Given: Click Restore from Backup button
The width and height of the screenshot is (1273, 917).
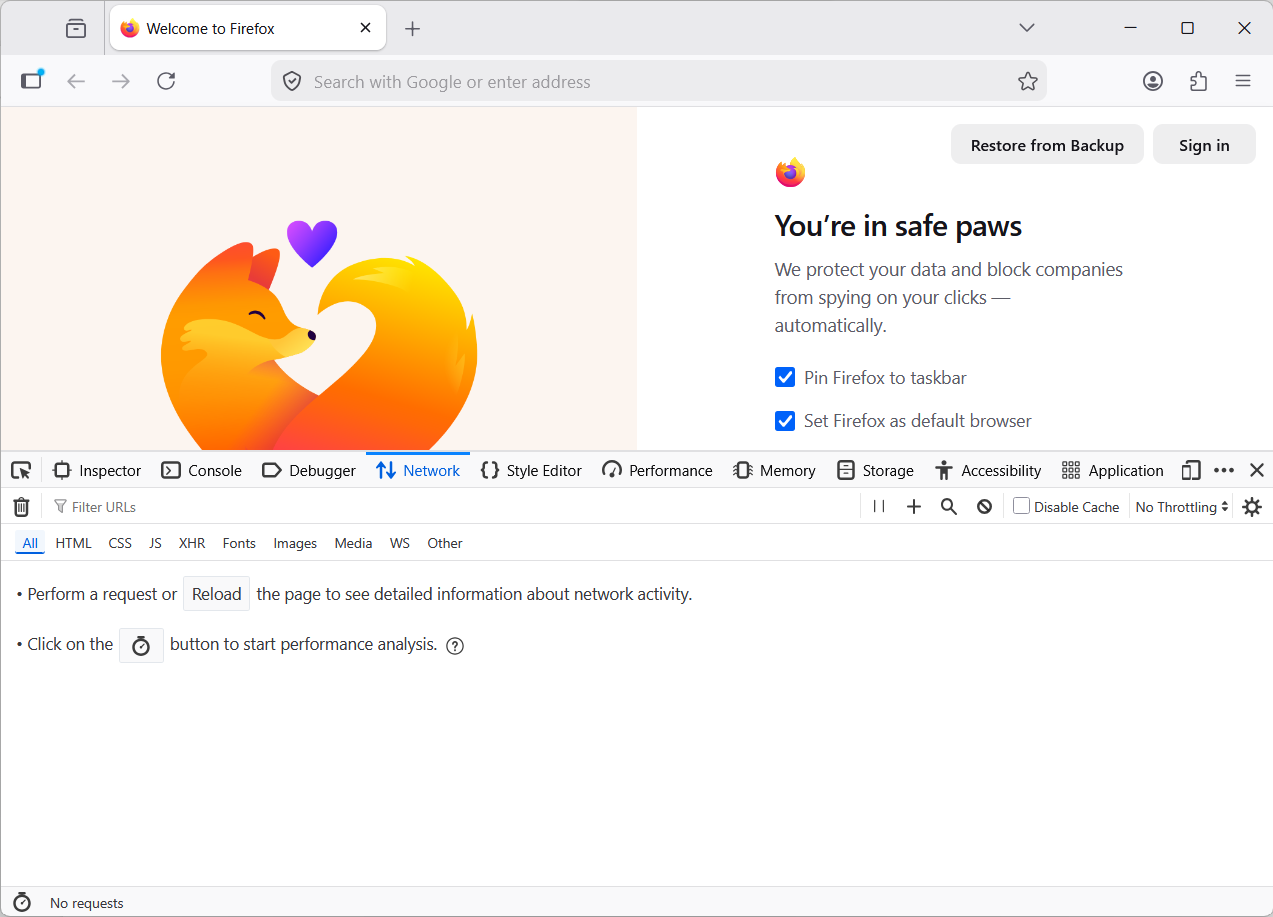Looking at the screenshot, I should pos(1047,145).
